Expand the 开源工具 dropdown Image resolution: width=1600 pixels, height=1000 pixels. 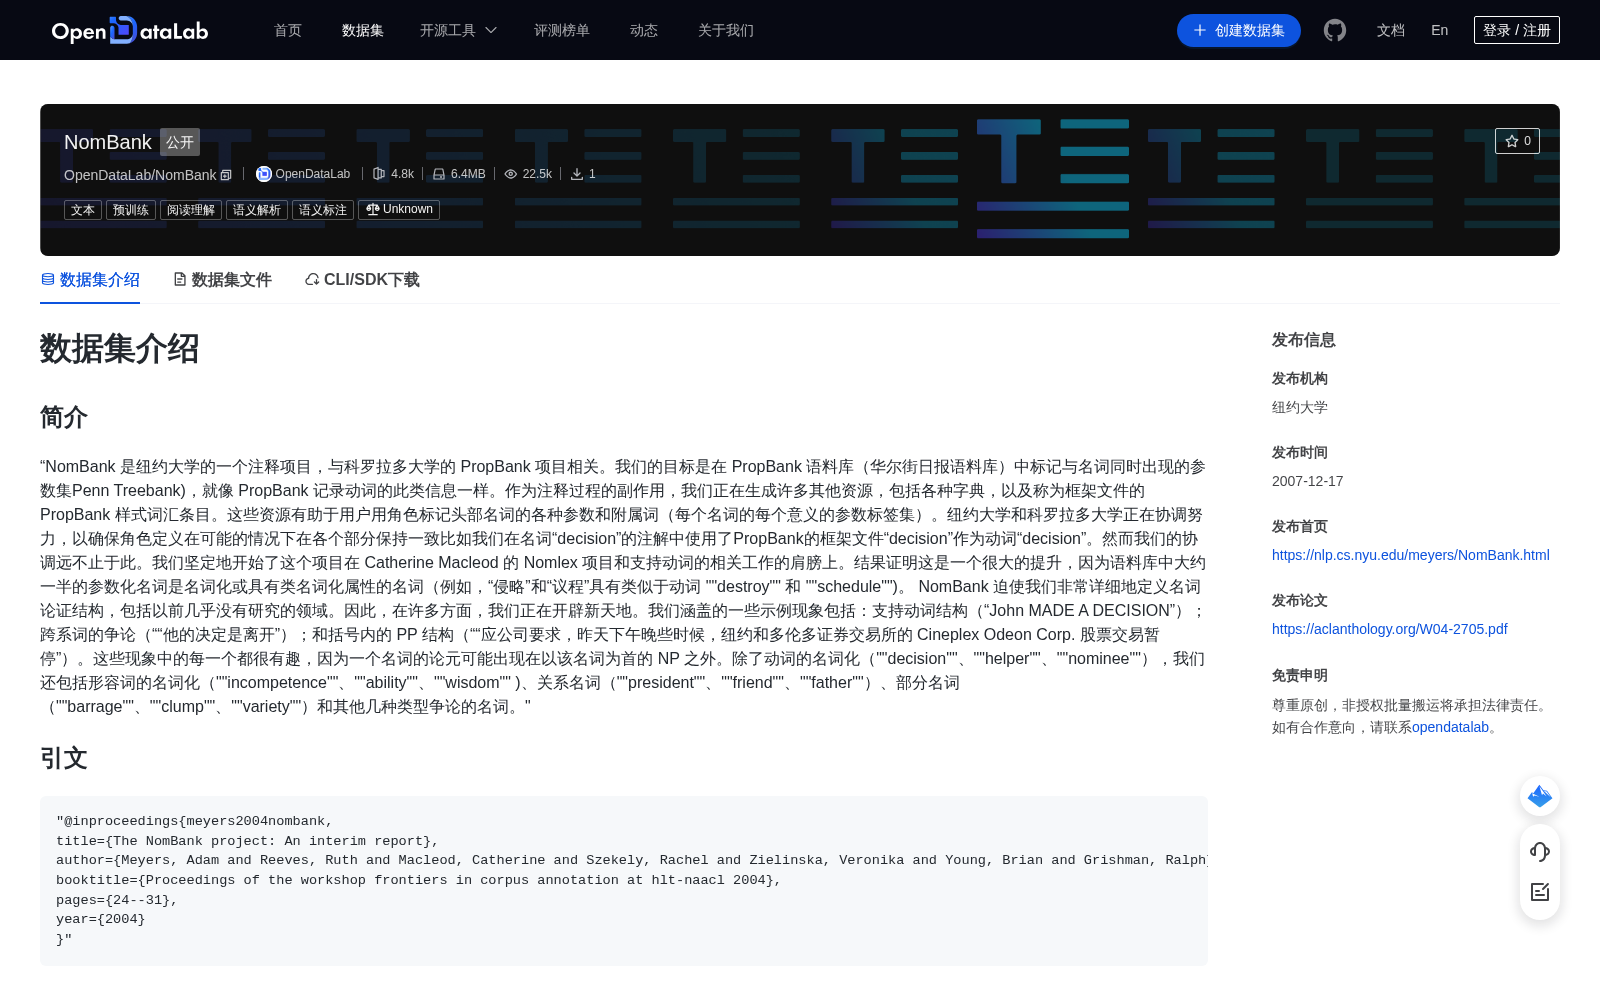pyautogui.click(x=458, y=30)
